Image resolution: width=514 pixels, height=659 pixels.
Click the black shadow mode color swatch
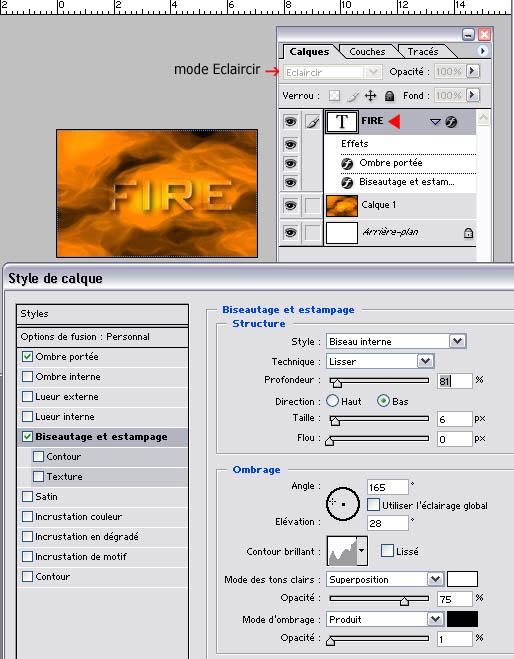tap(462, 619)
